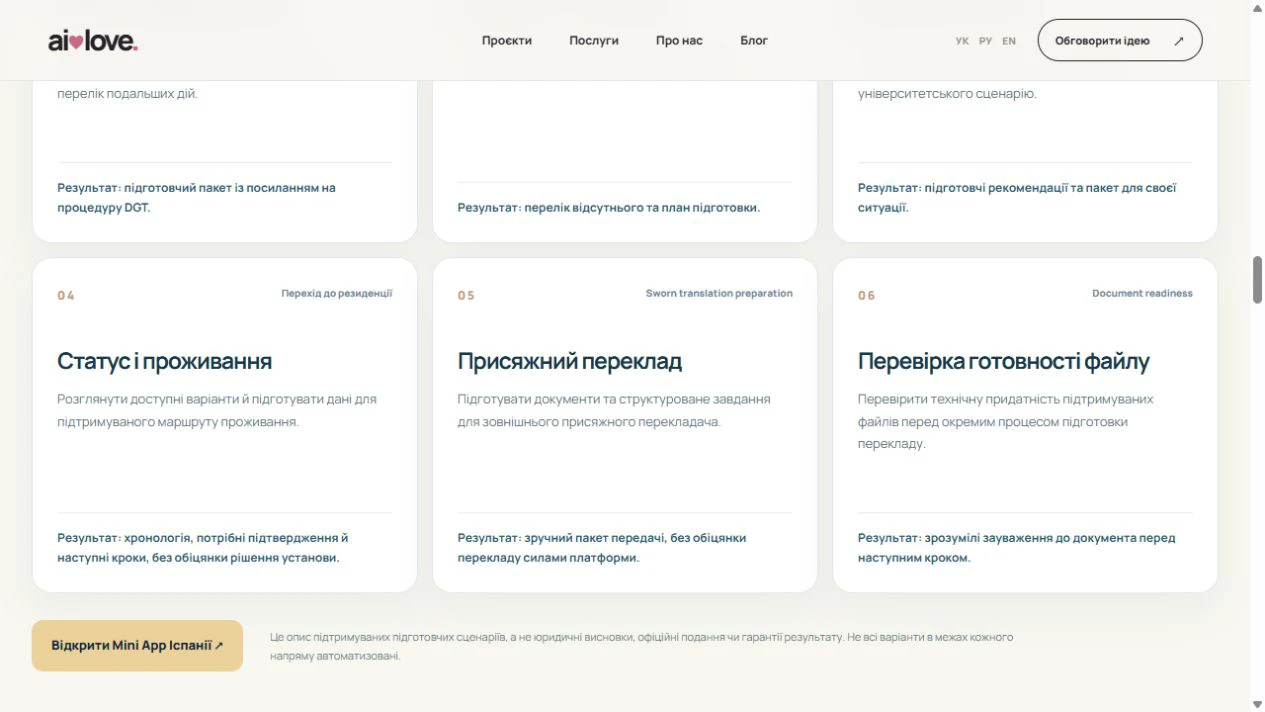Click card number 04 label
Image resolution: width=1265 pixels, height=712 pixels.
coord(66,295)
